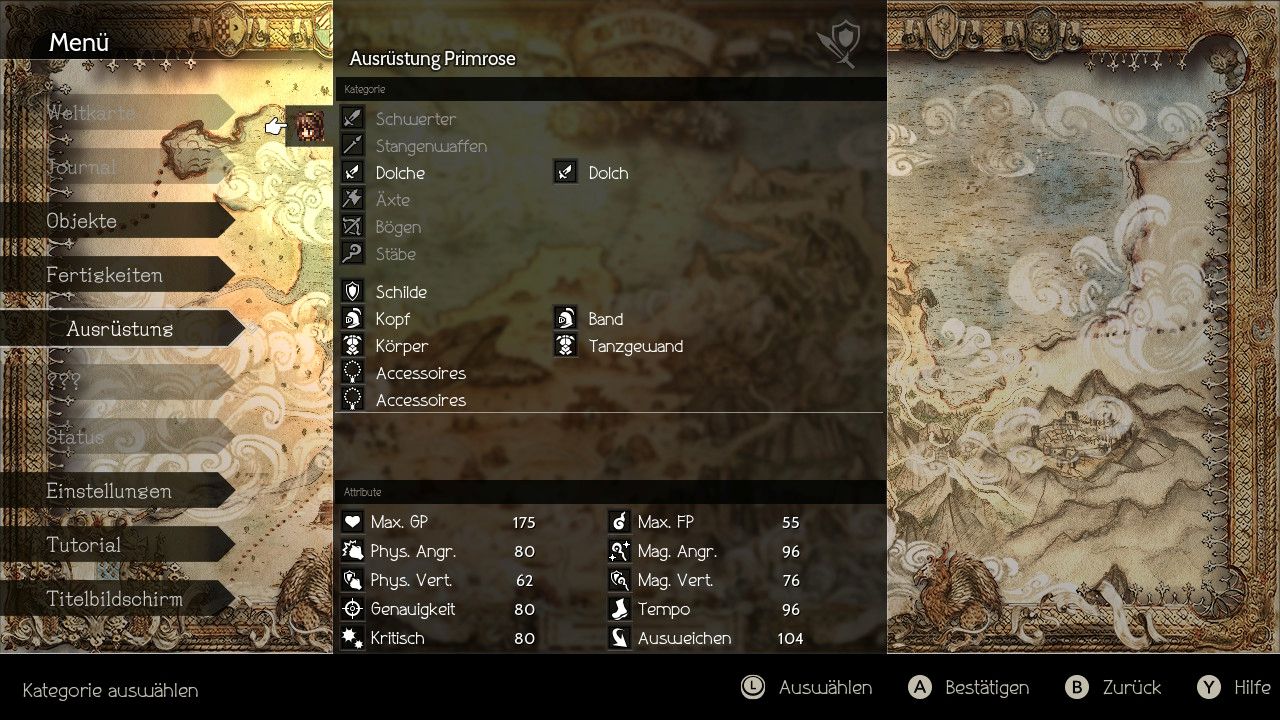Click the Bestätigen A button prompt
1280x720 pixels.
coord(968,687)
